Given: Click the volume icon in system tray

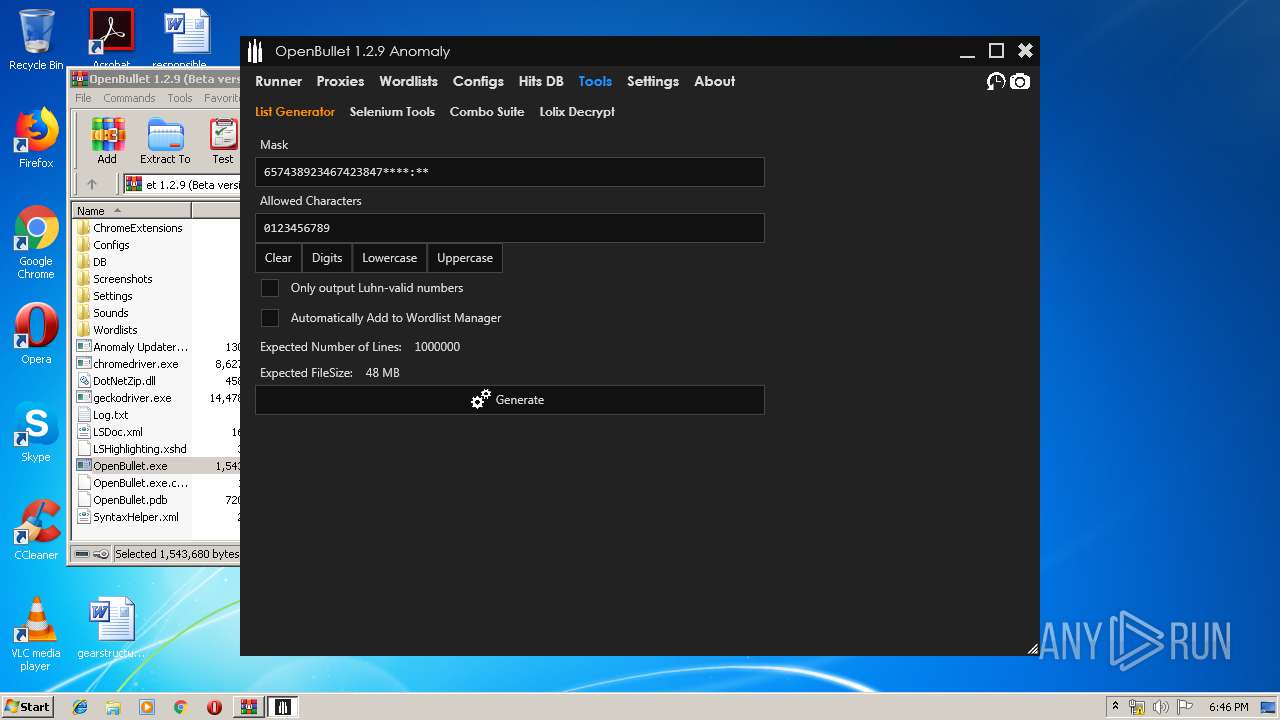Looking at the screenshot, I should pos(1160,707).
